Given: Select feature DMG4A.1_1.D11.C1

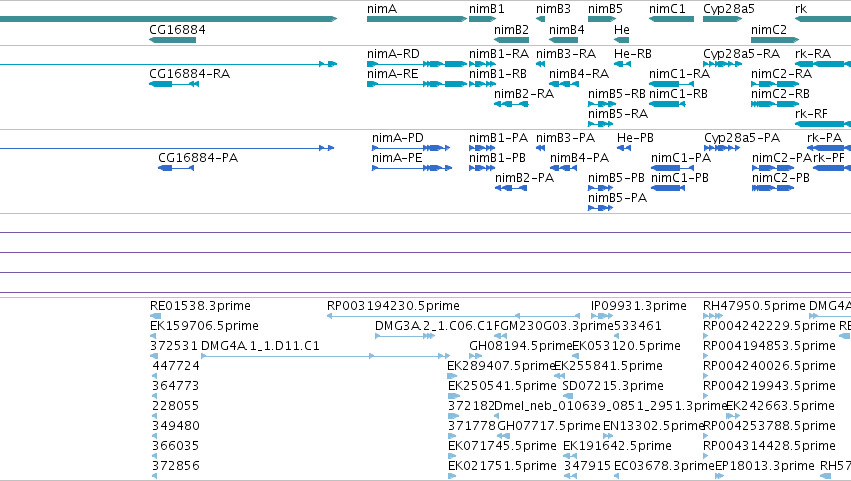Looking at the screenshot, I should (x=326, y=356).
